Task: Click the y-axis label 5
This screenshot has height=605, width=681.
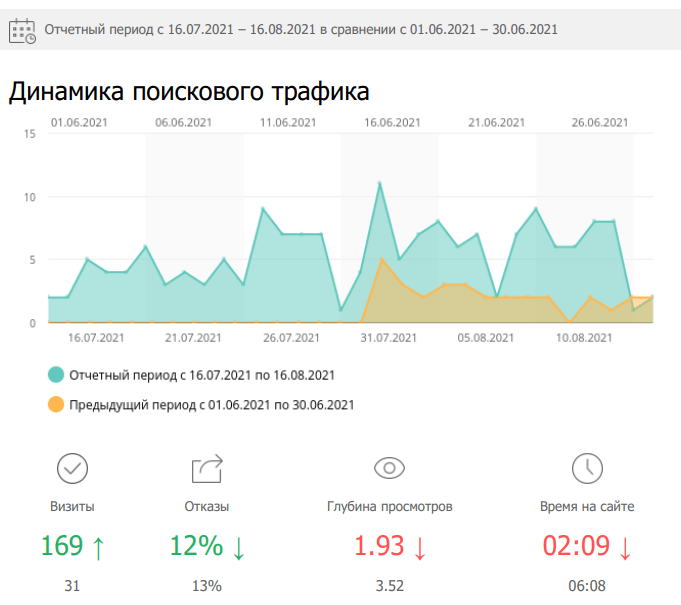Action: pos(33,260)
